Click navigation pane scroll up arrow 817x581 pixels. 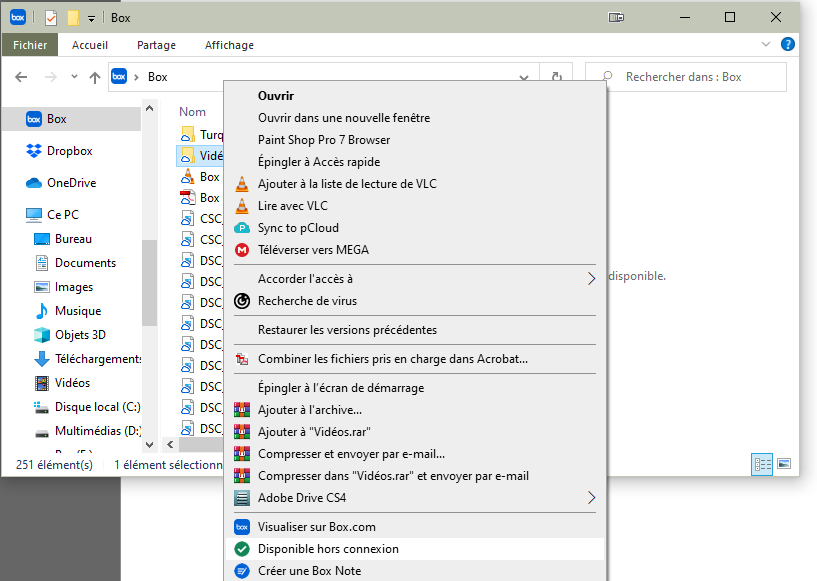tap(150, 108)
